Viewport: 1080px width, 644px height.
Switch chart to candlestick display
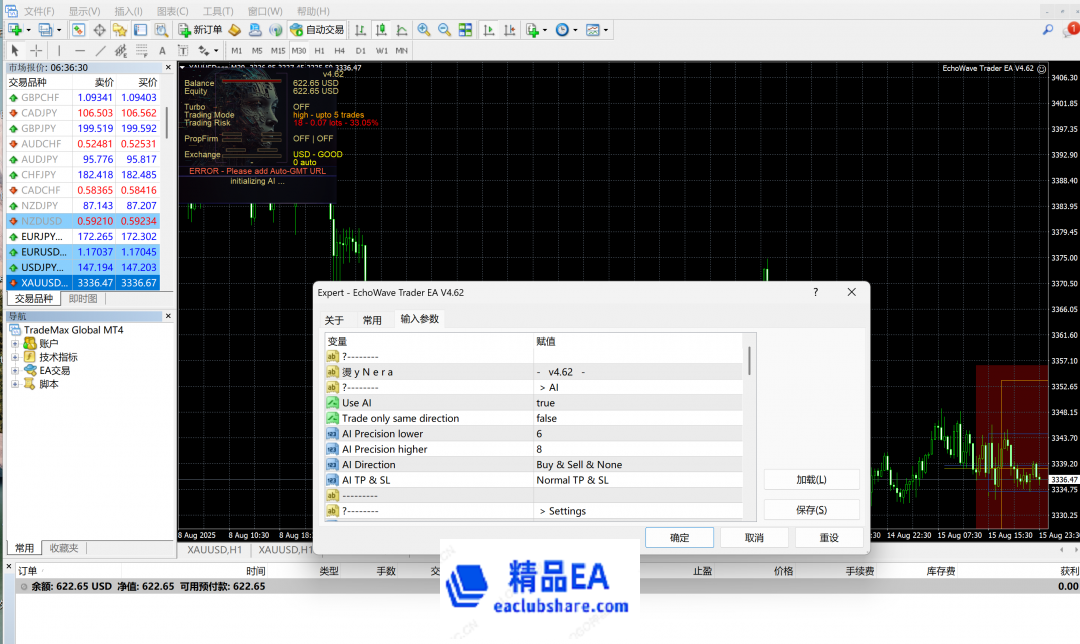[381, 30]
